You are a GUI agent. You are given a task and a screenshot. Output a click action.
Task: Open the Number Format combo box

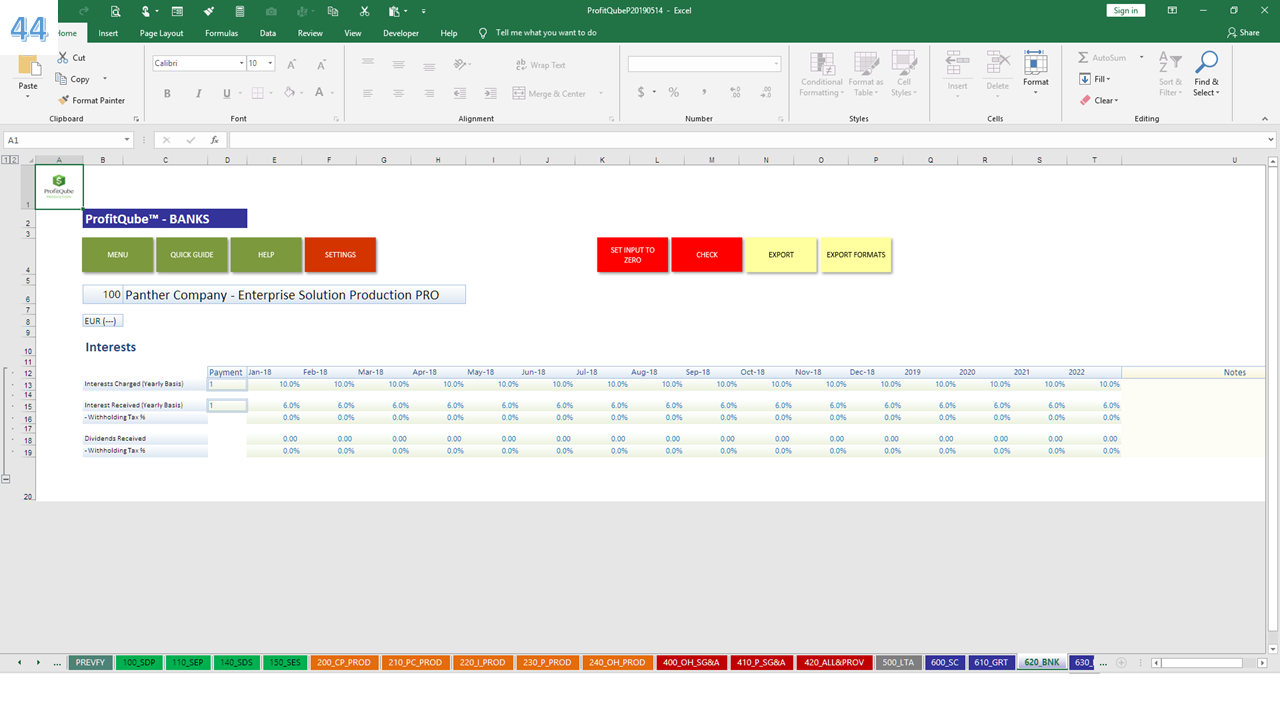704,63
